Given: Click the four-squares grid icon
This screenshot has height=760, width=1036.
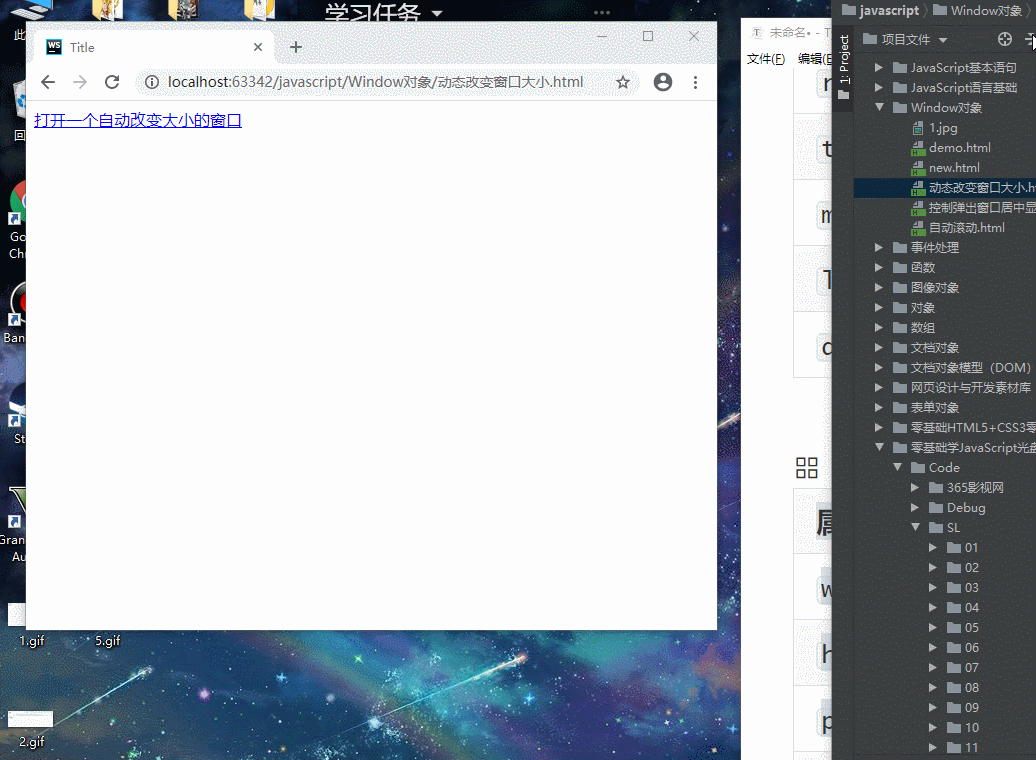Looking at the screenshot, I should click(x=807, y=468).
